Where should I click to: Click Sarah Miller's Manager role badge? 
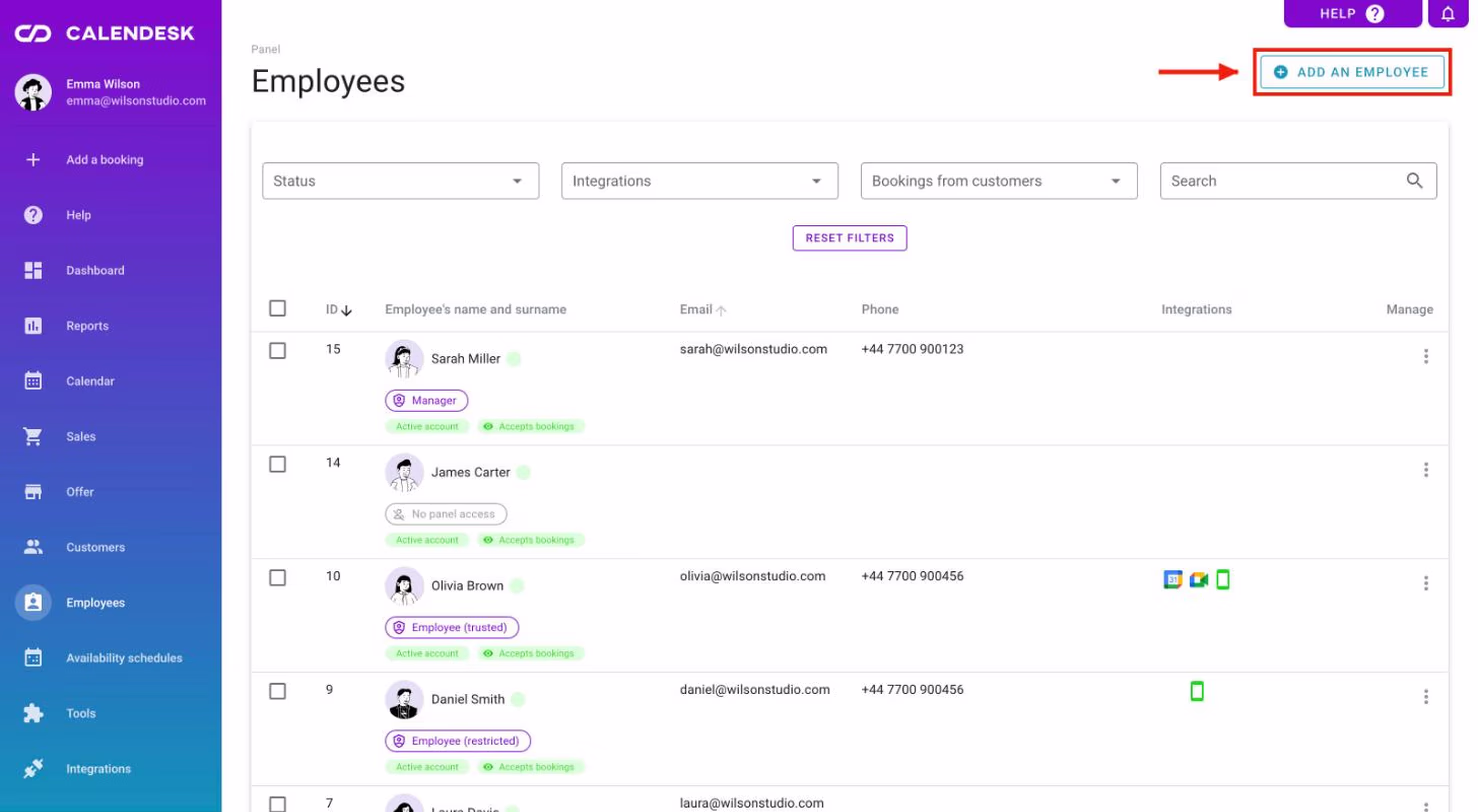tap(427, 400)
